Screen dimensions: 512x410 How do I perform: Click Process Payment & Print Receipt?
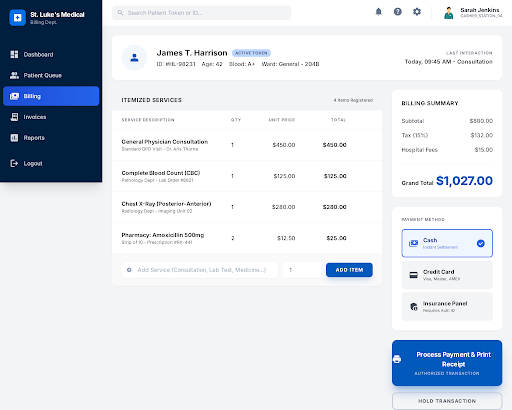pyautogui.click(x=447, y=363)
